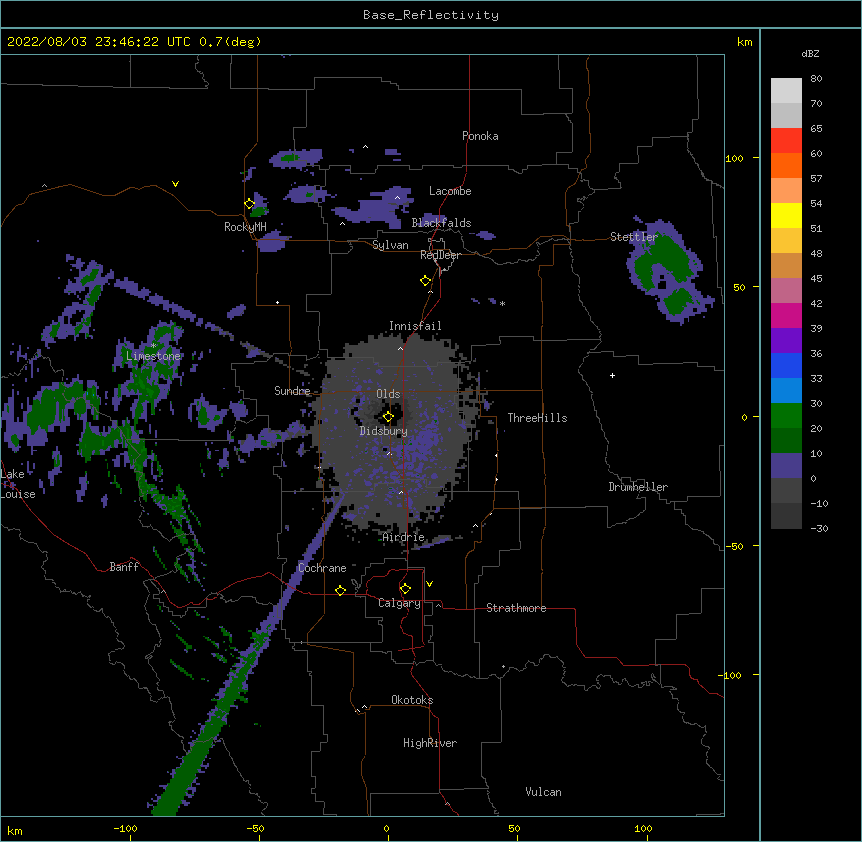This screenshot has height=842, width=862.
Task: Click the Base_Reflectivity title text
Action: coord(431,15)
